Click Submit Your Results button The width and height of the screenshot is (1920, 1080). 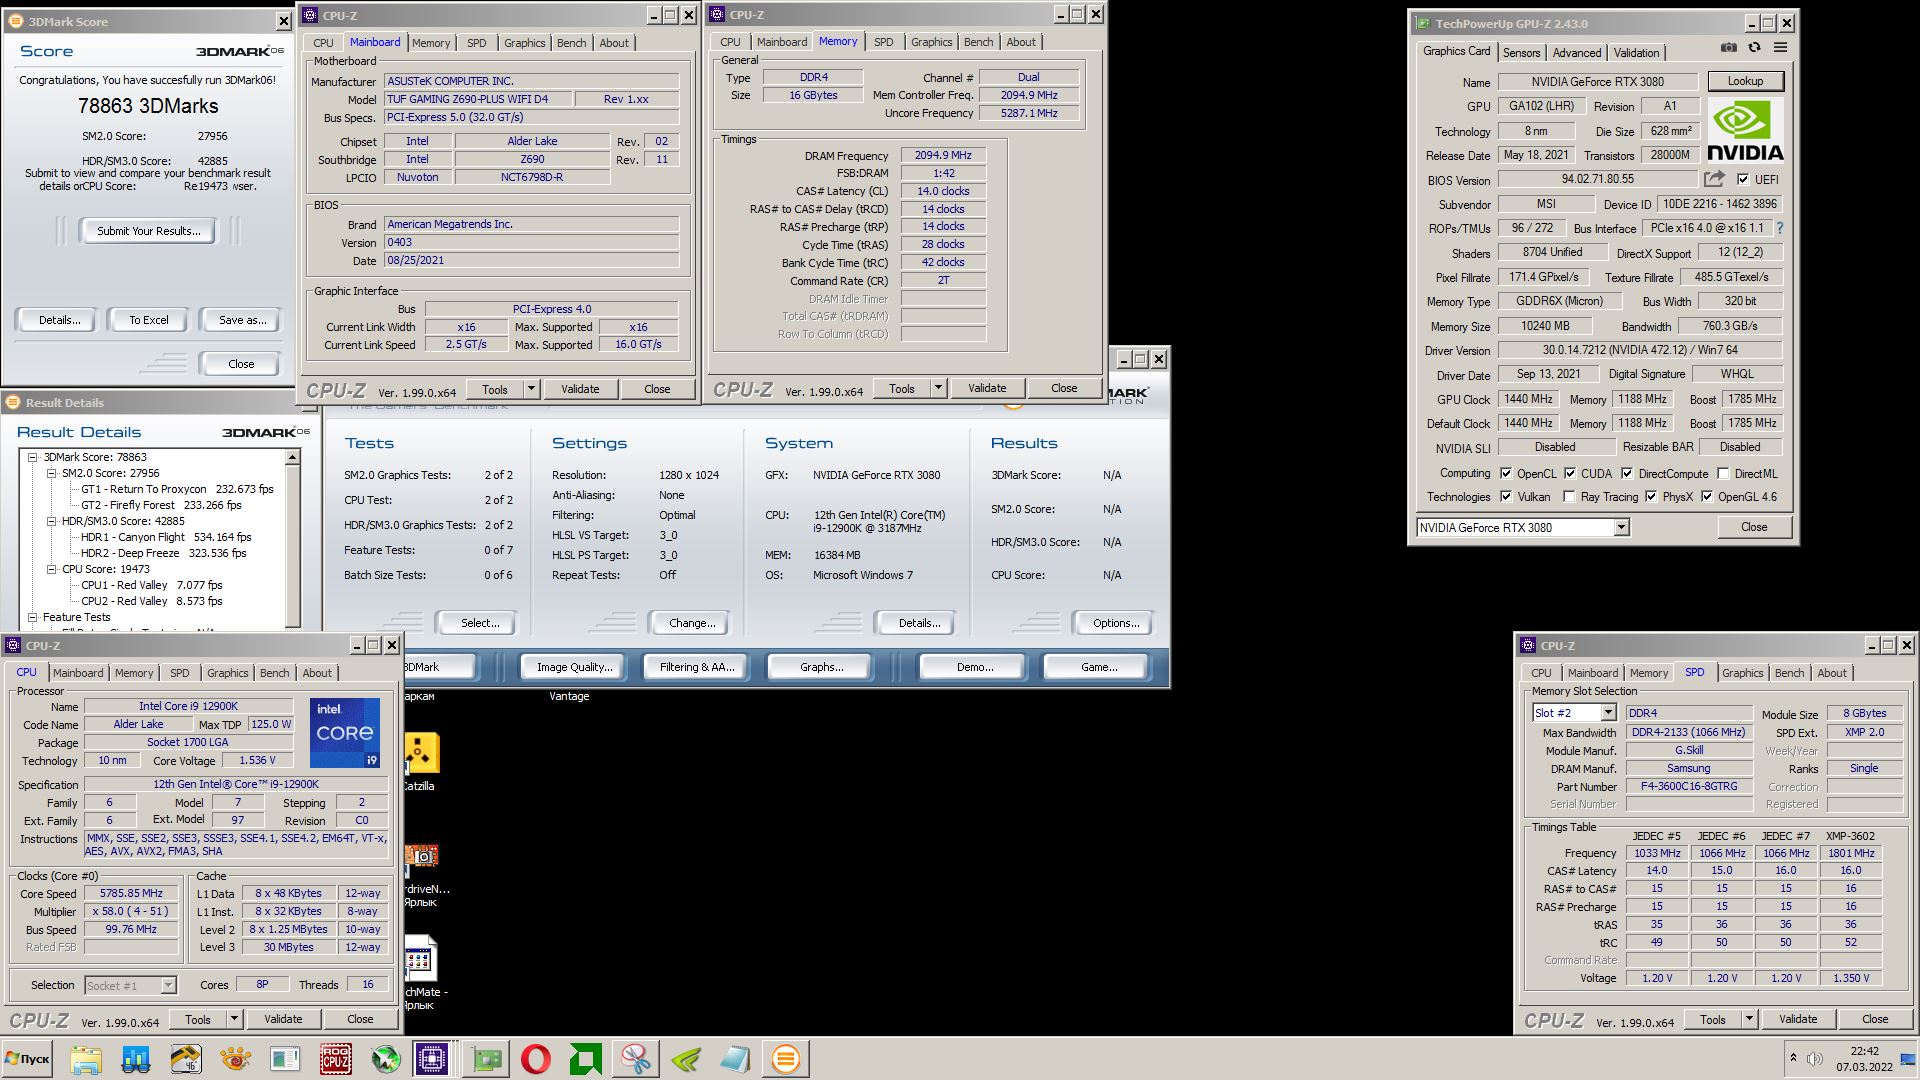[148, 231]
